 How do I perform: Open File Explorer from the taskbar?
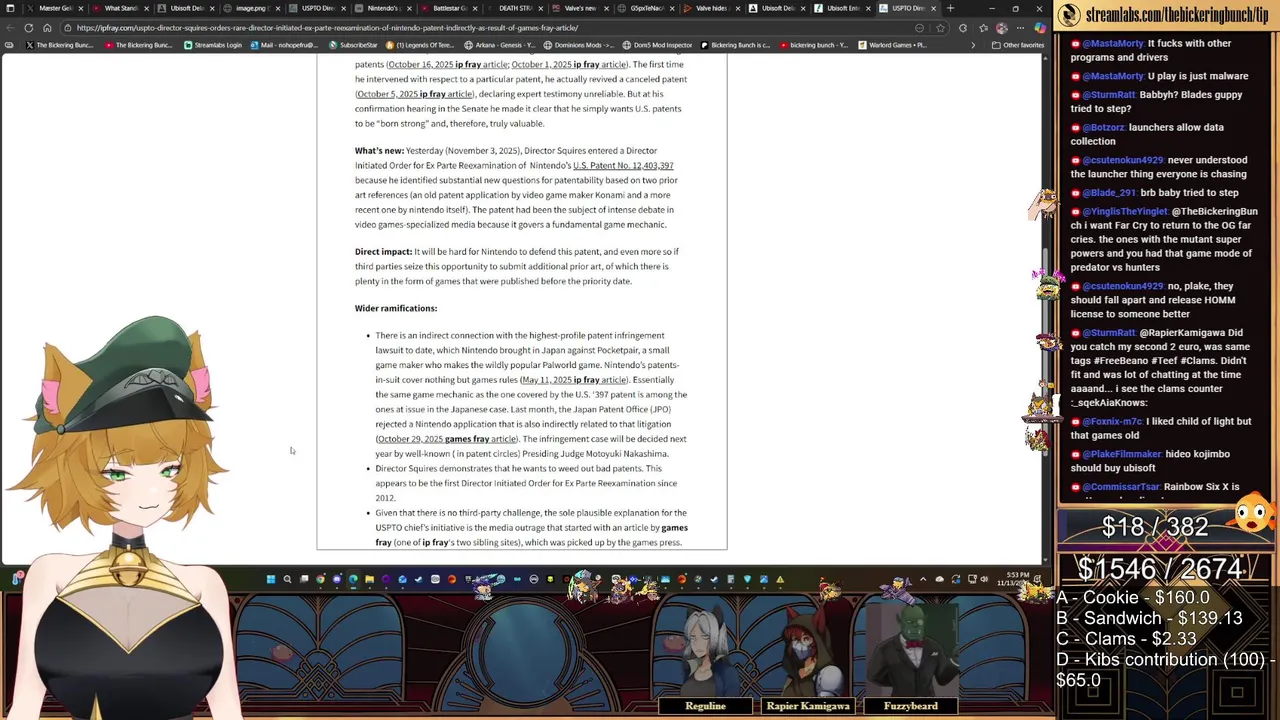369,579
